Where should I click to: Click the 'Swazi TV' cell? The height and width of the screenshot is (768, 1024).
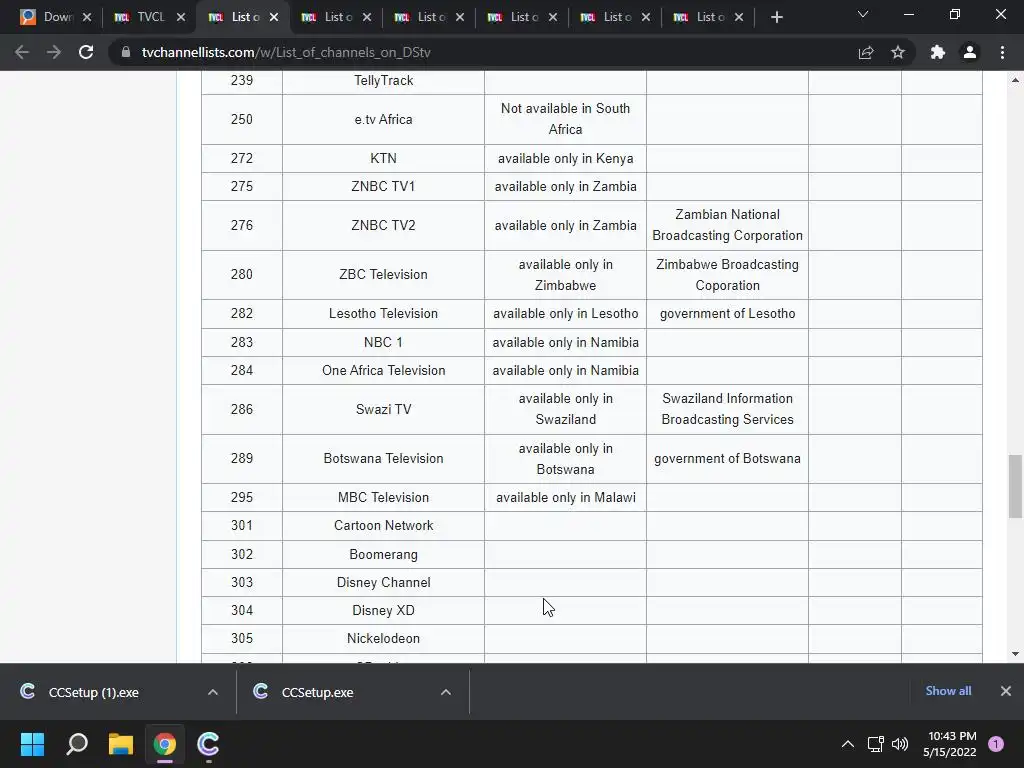point(383,409)
